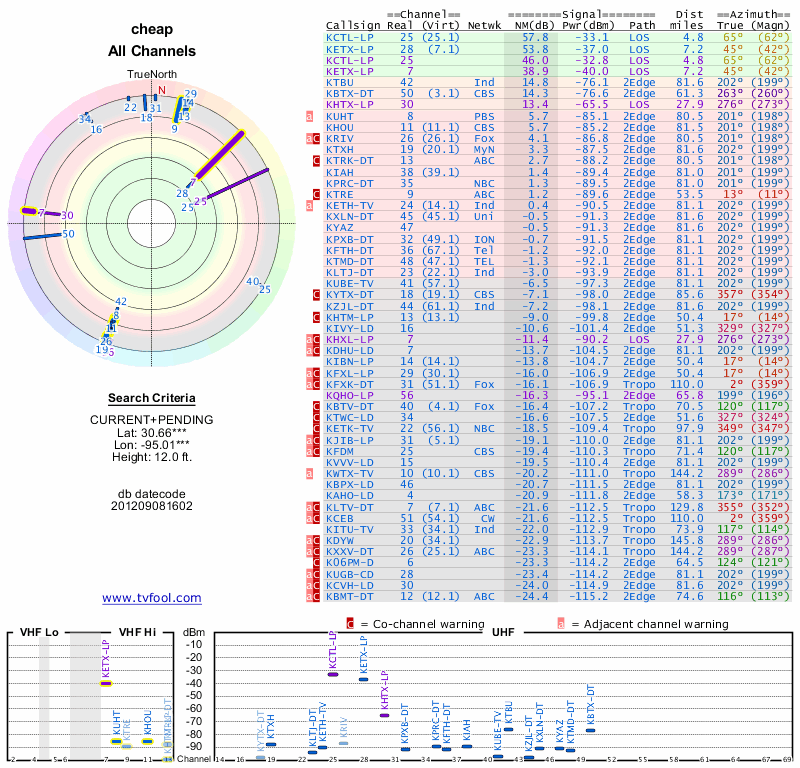
Task: Click the KBMT-DT callsign in last row
Action: pyautogui.click(x=349, y=597)
